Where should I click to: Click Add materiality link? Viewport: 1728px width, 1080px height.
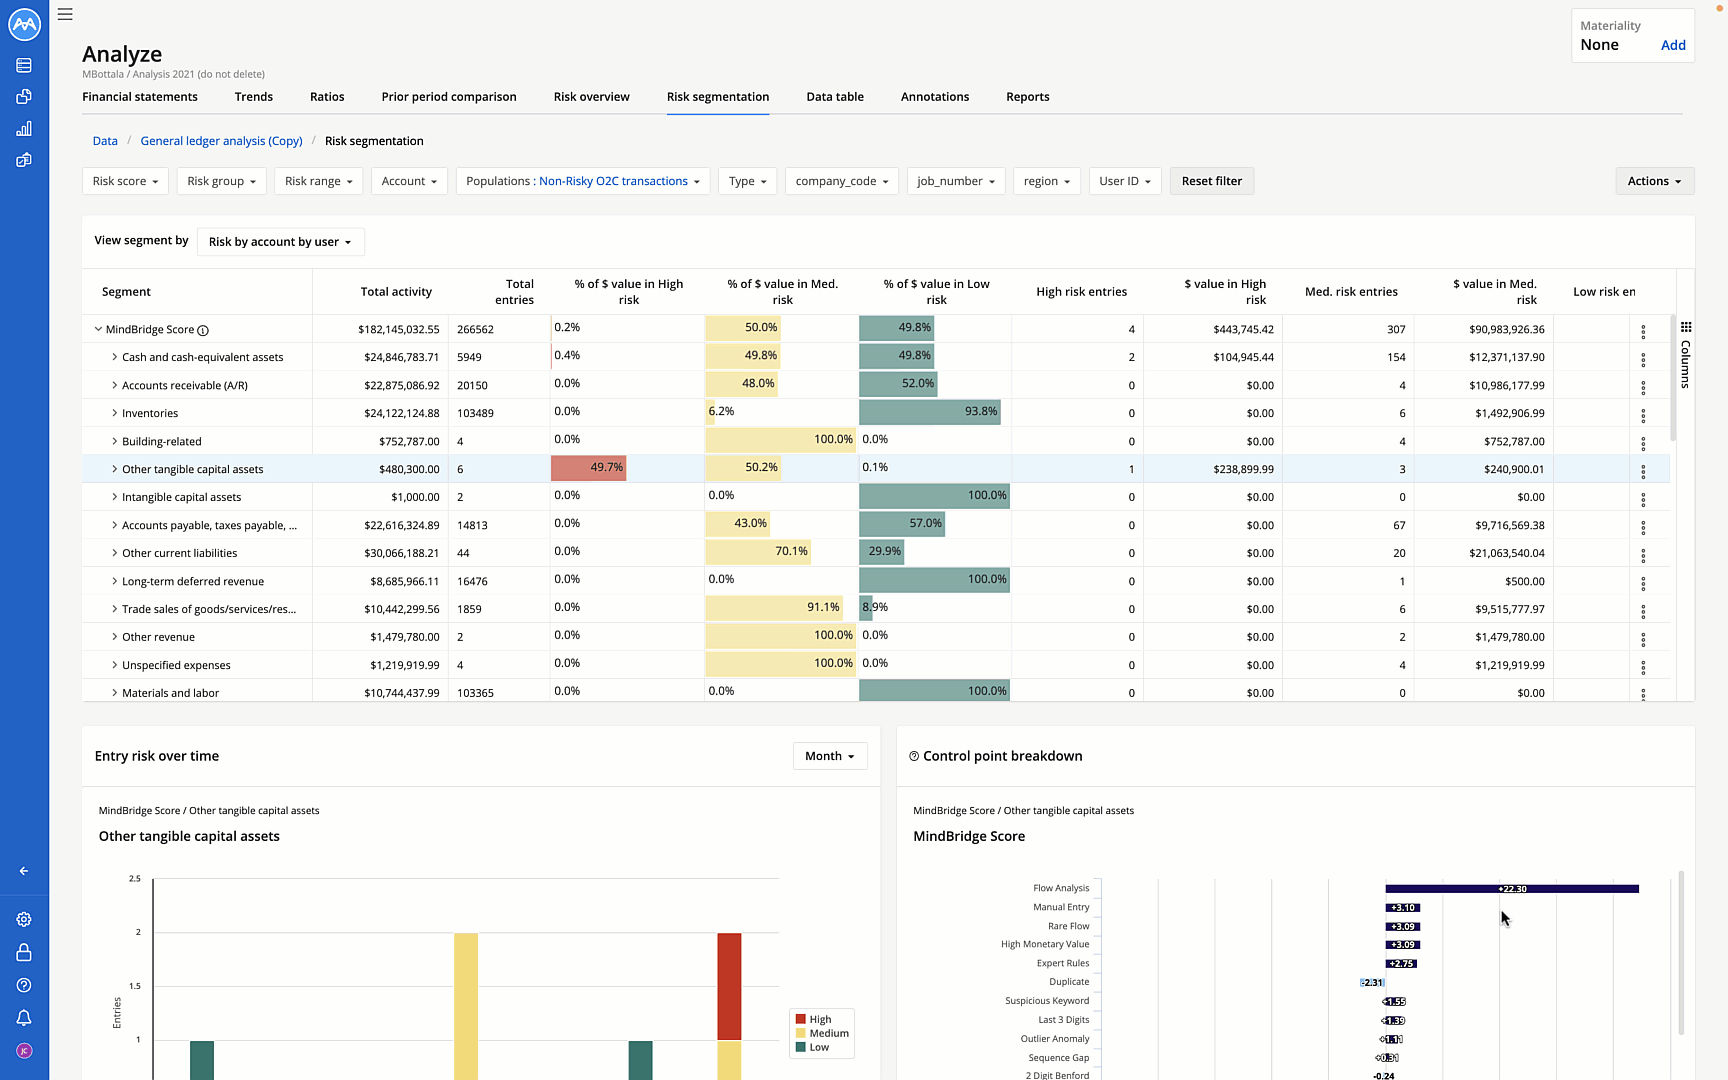(1673, 45)
